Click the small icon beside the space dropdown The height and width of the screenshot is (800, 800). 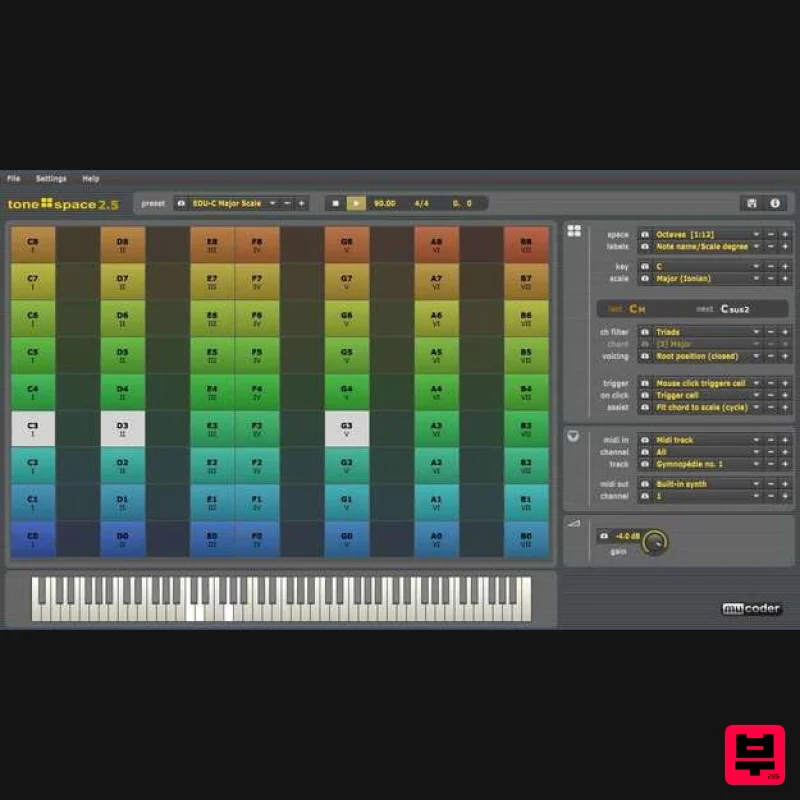(x=645, y=234)
